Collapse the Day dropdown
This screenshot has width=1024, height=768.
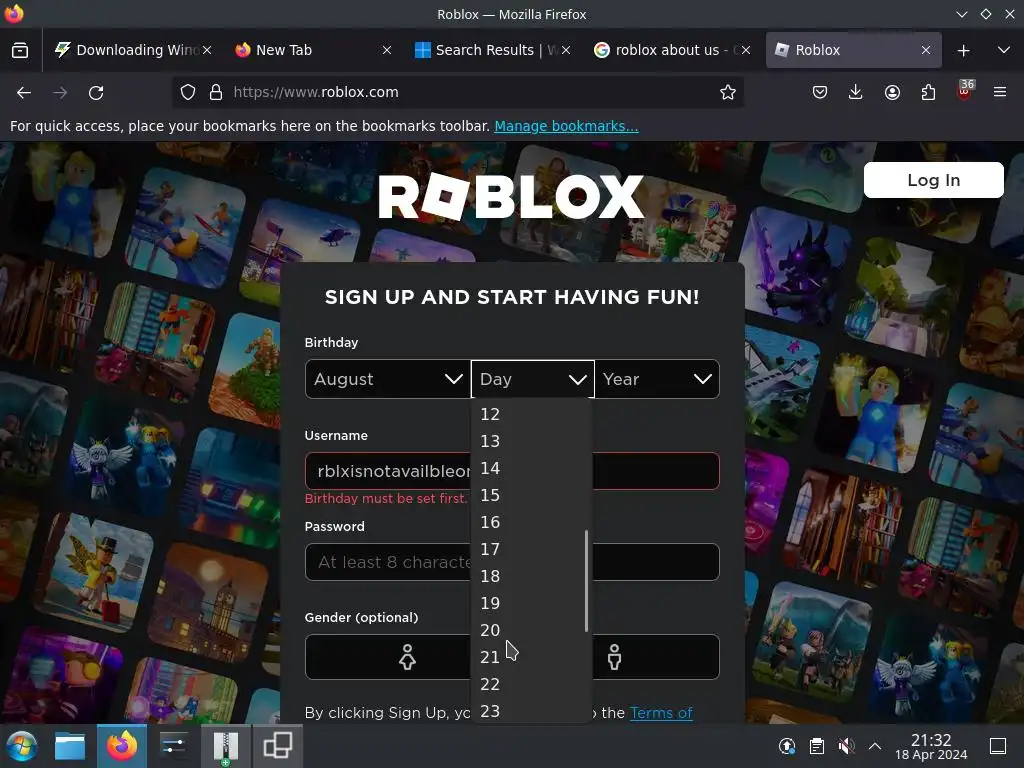(533, 379)
